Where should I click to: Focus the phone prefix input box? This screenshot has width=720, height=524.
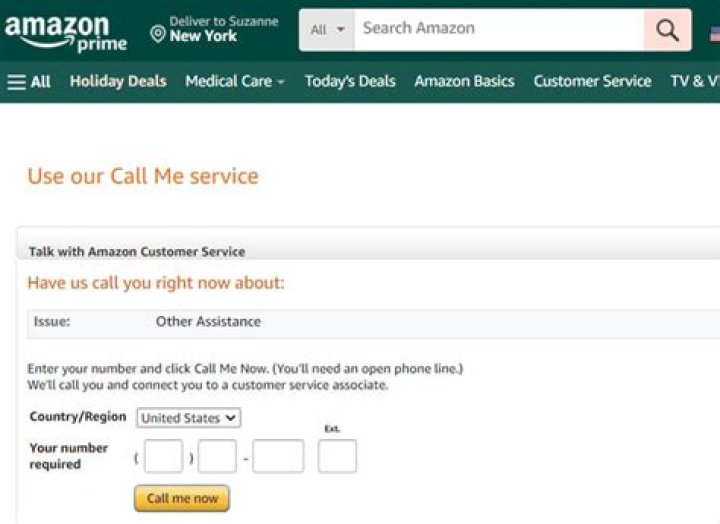[x=217, y=457]
